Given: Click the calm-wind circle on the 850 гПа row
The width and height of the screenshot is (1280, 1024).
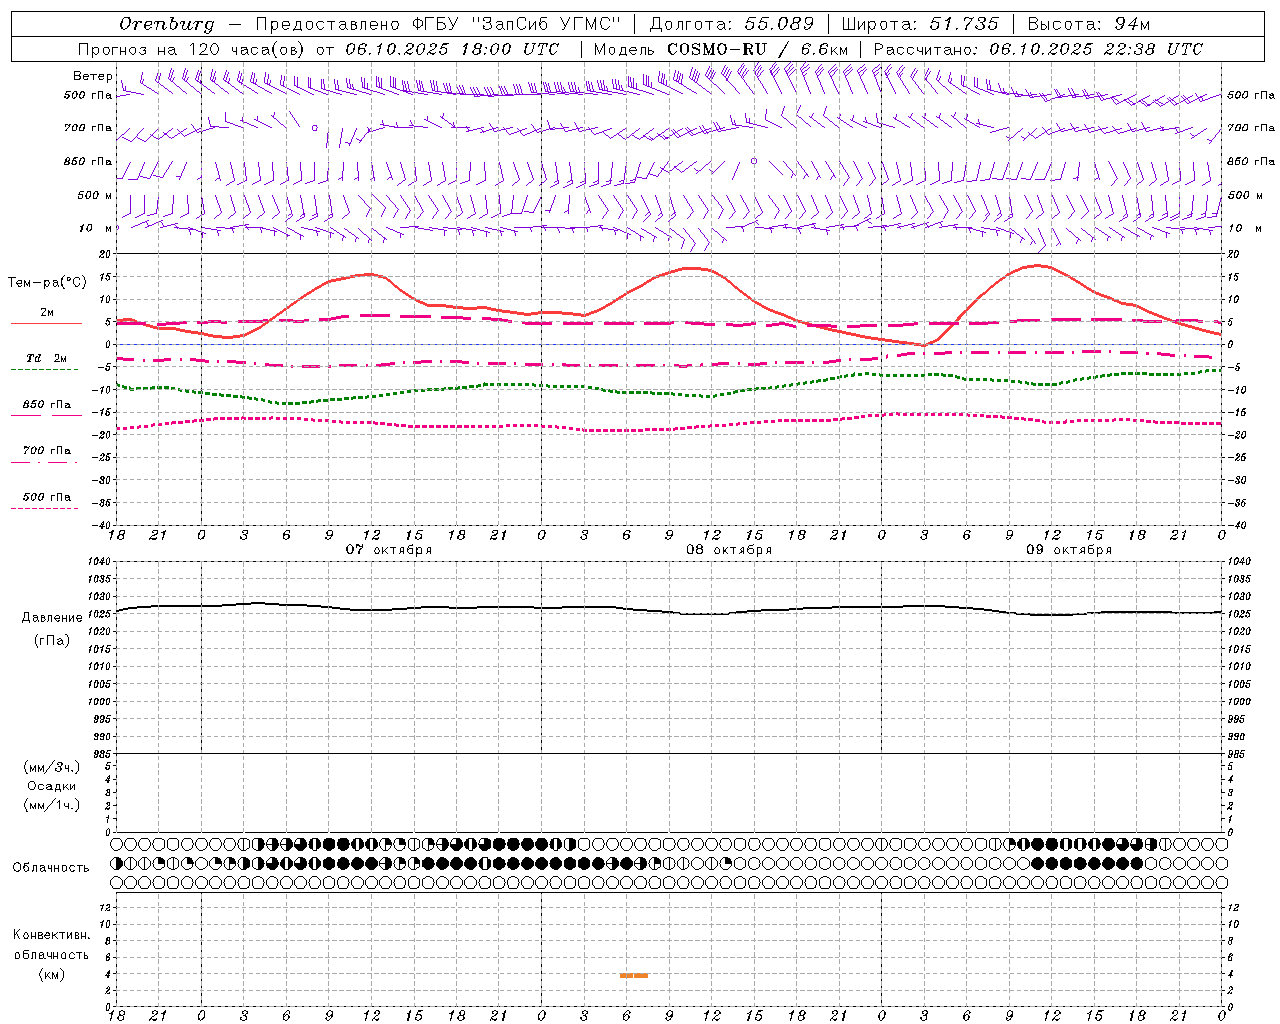Looking at the screenshot, I should coord(754,161).
